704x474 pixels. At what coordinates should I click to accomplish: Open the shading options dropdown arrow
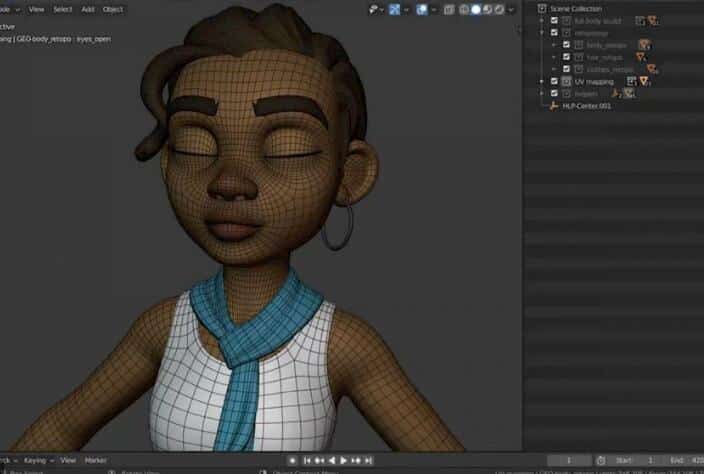(512, 9)
